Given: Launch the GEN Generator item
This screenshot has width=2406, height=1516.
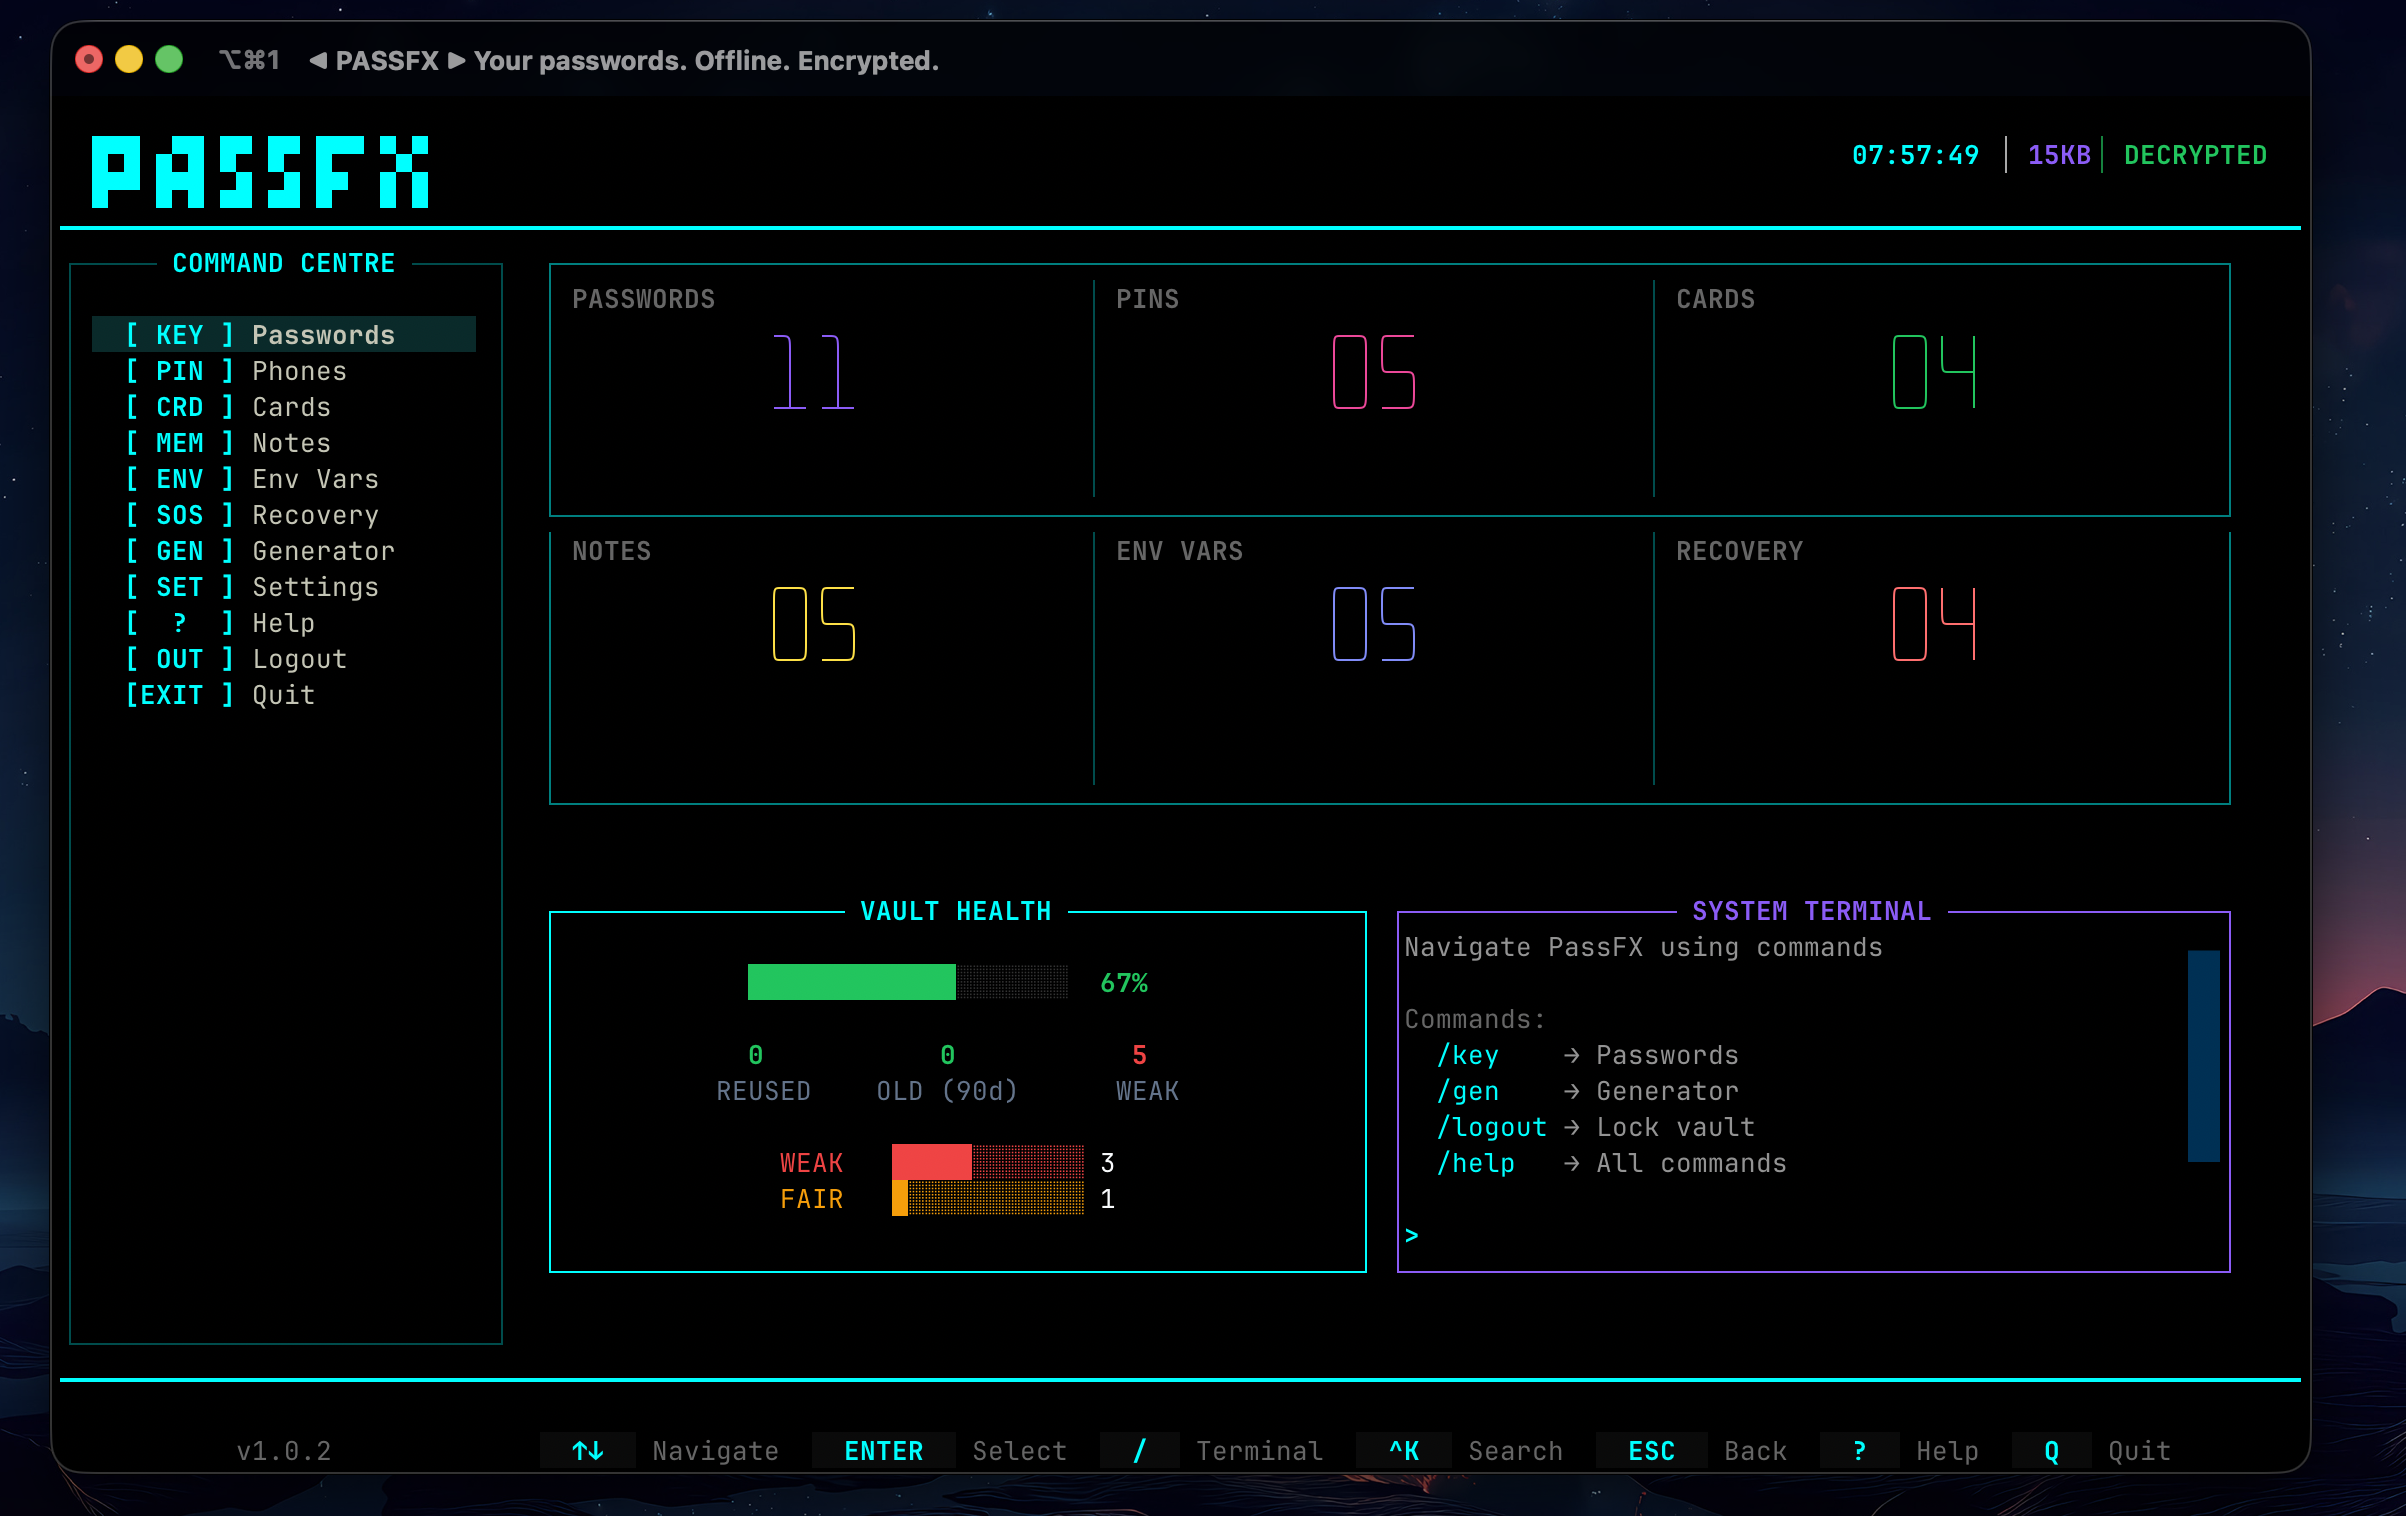Looking at the screenshot, I should click(283, 551).
